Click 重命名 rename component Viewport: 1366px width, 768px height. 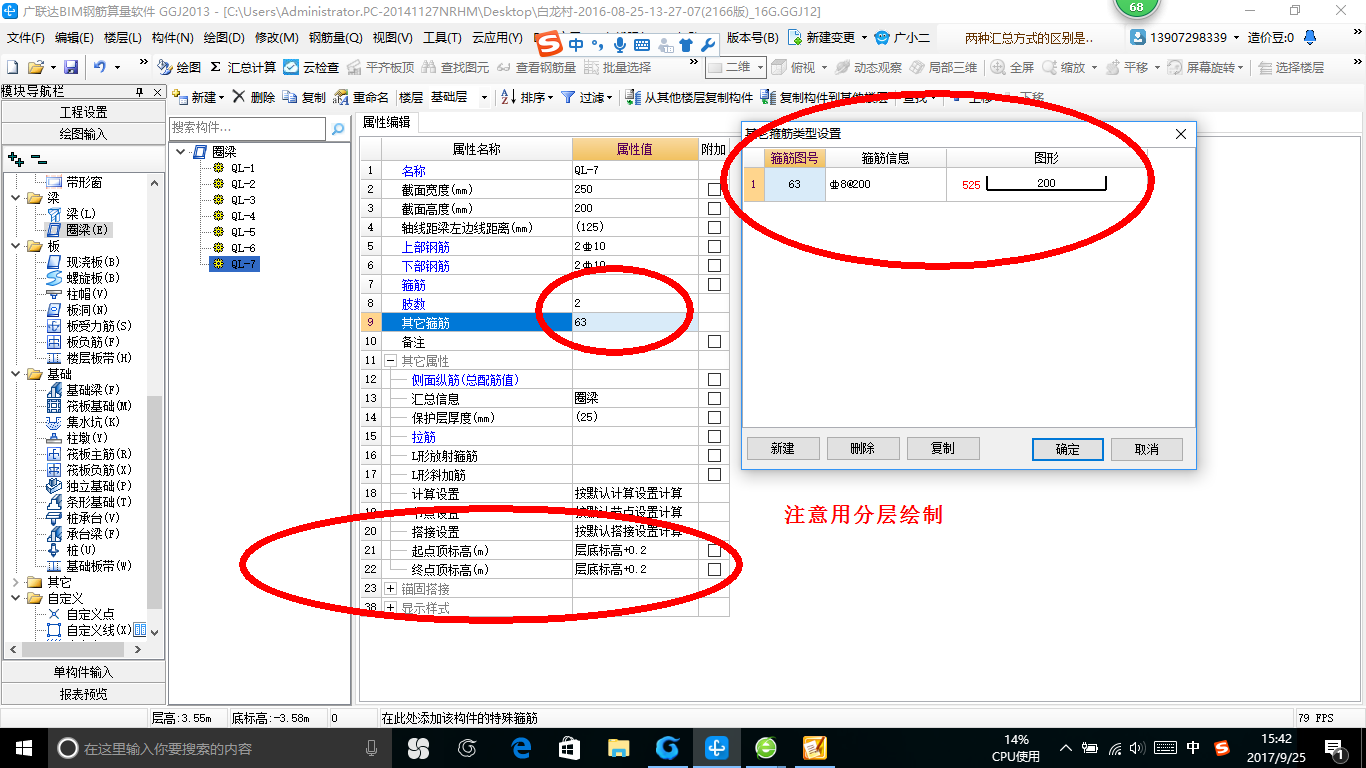(361, 97)
